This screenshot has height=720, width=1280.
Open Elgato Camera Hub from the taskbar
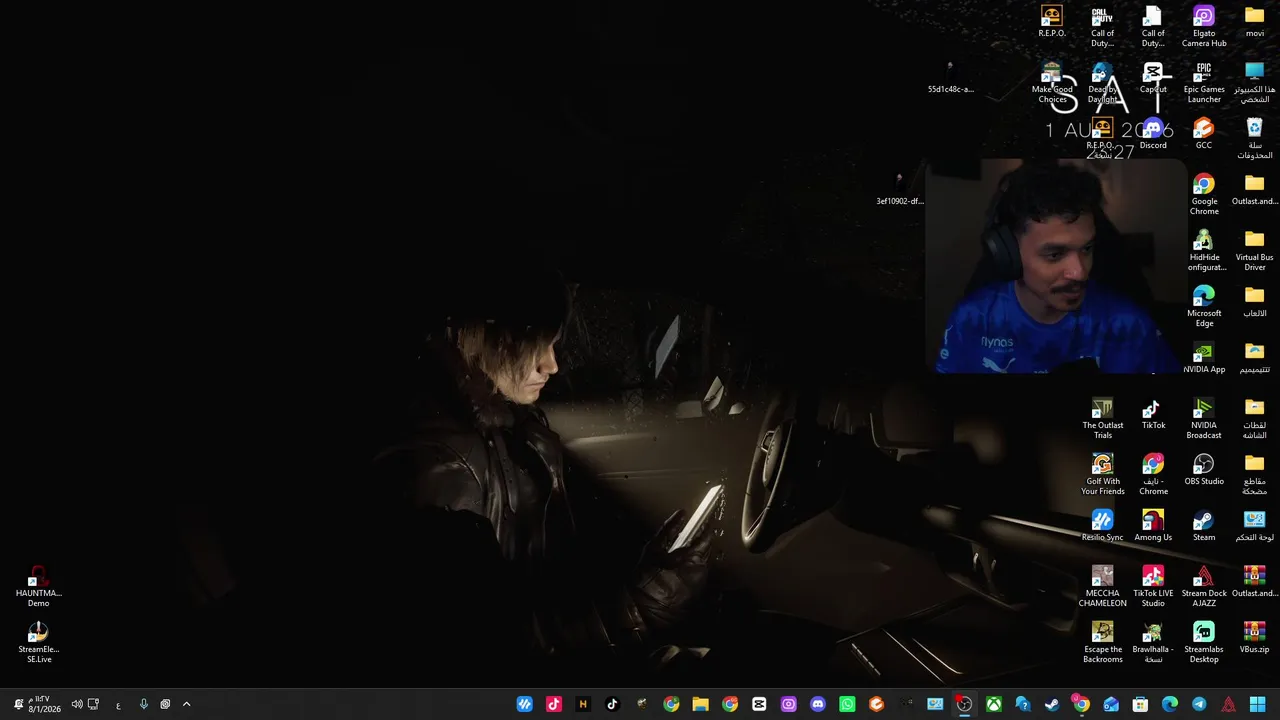[x=789, y=704]
